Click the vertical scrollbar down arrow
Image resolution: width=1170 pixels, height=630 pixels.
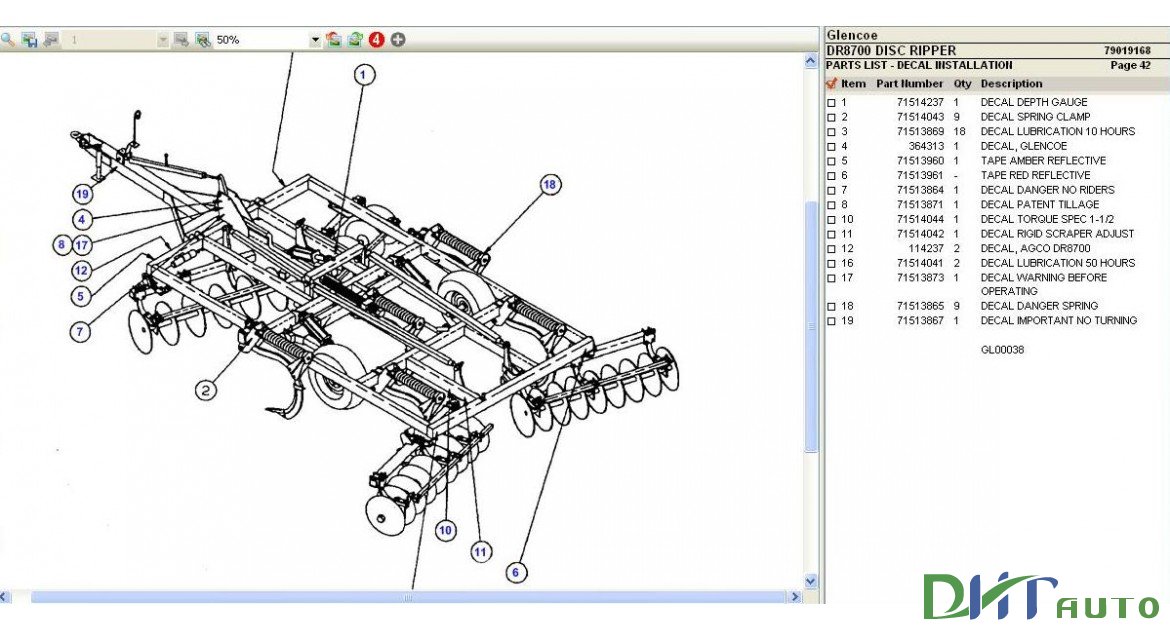tap(811, 581)
